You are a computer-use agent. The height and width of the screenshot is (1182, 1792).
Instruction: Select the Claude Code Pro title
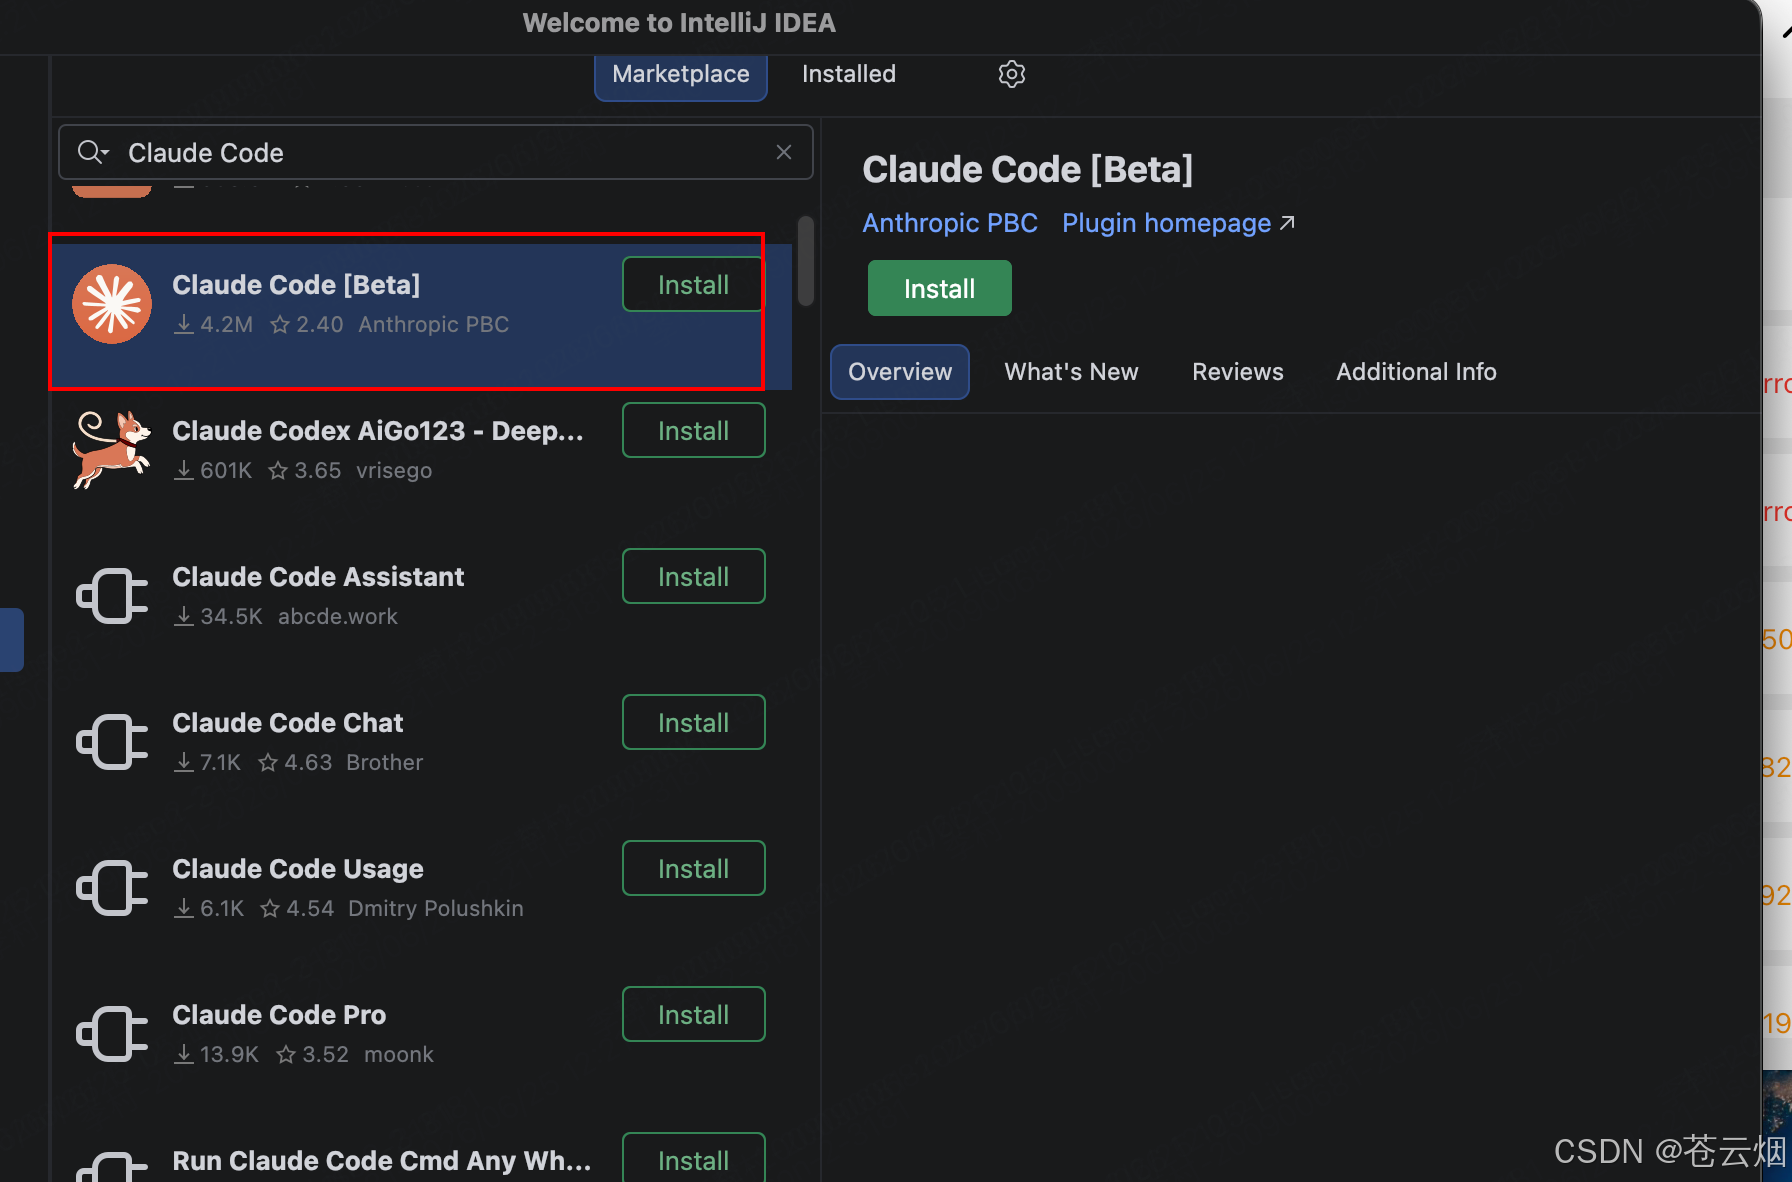279,1015
